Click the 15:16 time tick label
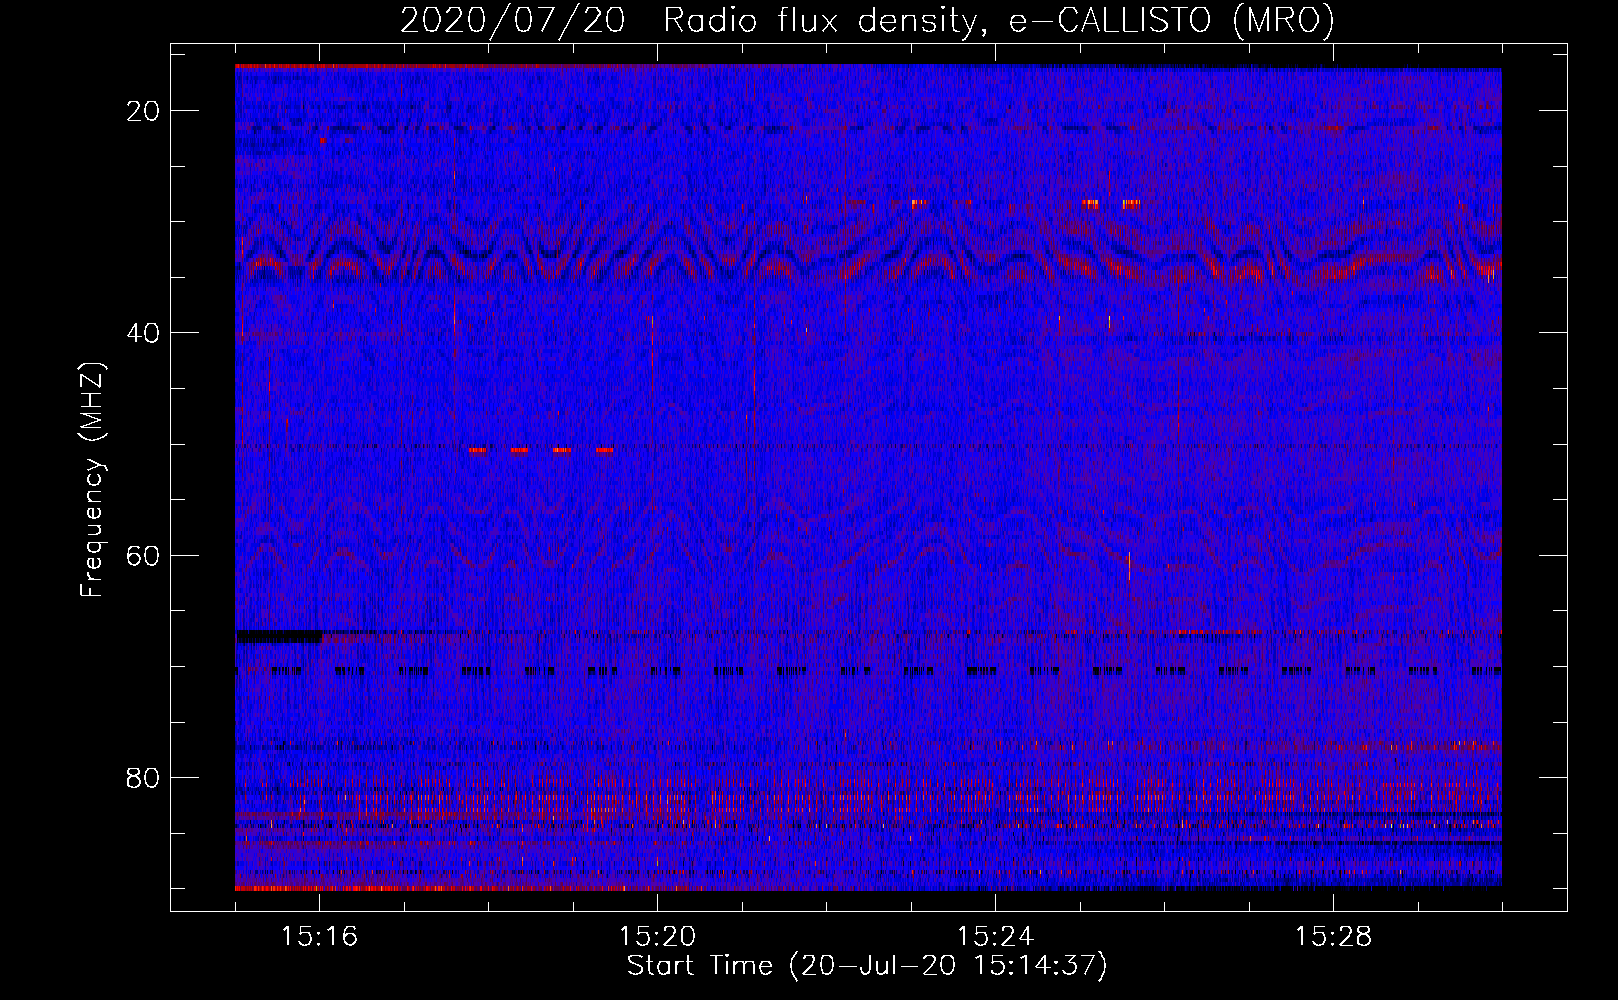The width and height of the screenshot is (1618, 1000). coord(320,937)
